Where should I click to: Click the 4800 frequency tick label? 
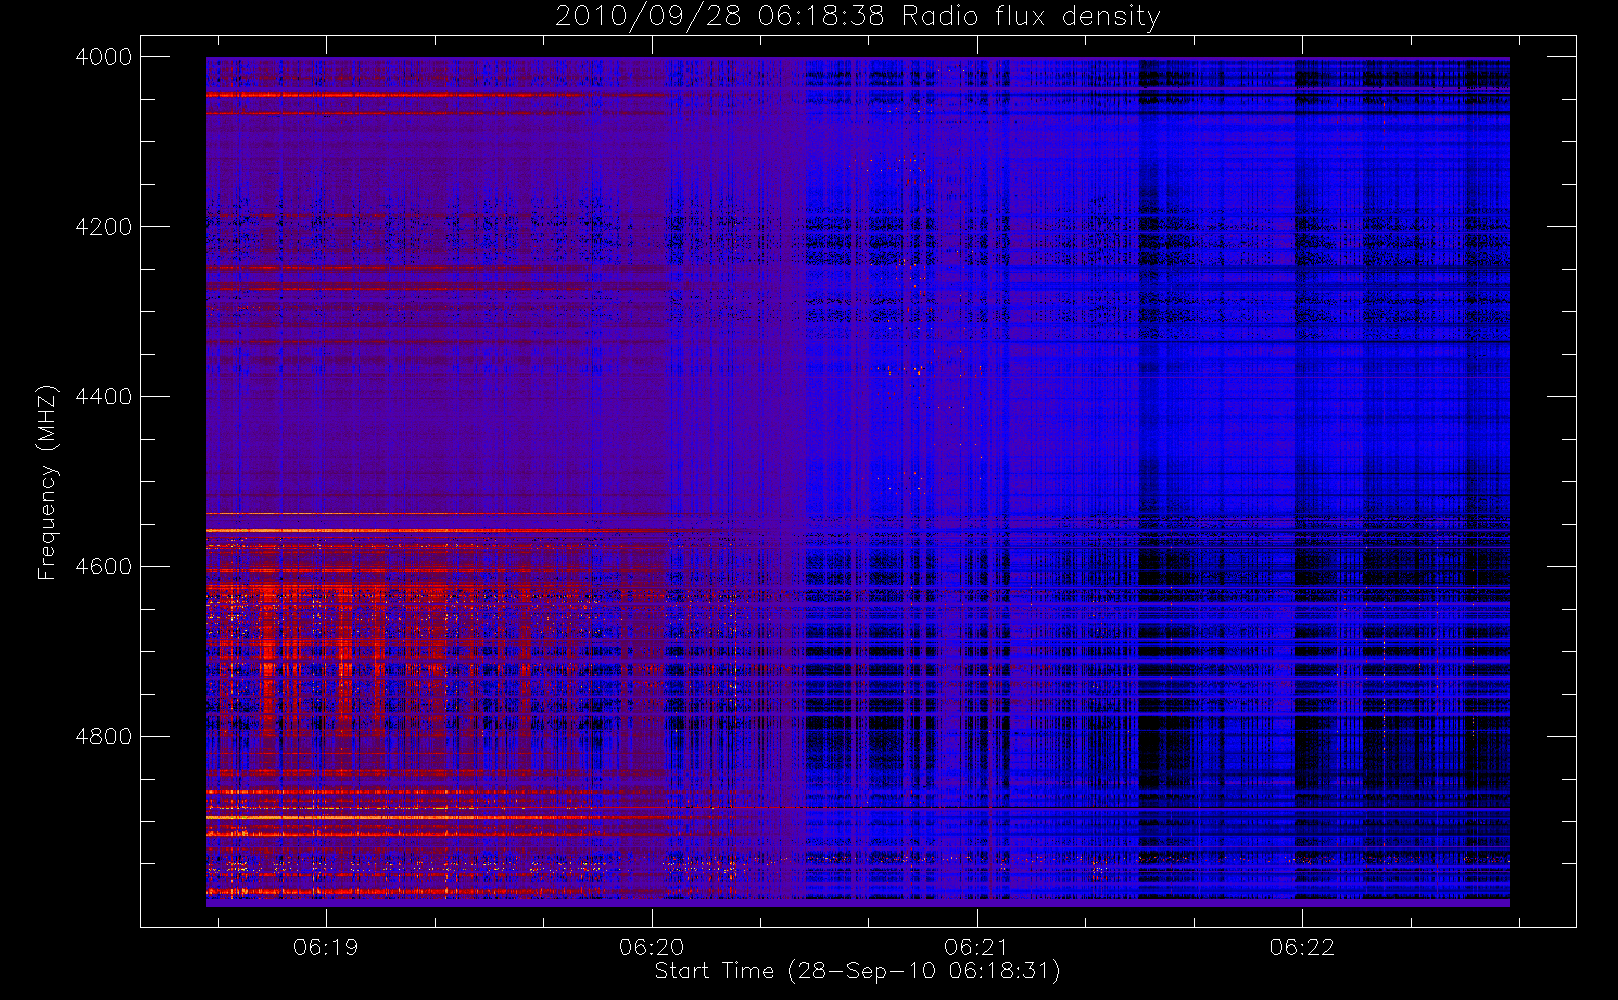pyautogui.click(x=104, y=737)
